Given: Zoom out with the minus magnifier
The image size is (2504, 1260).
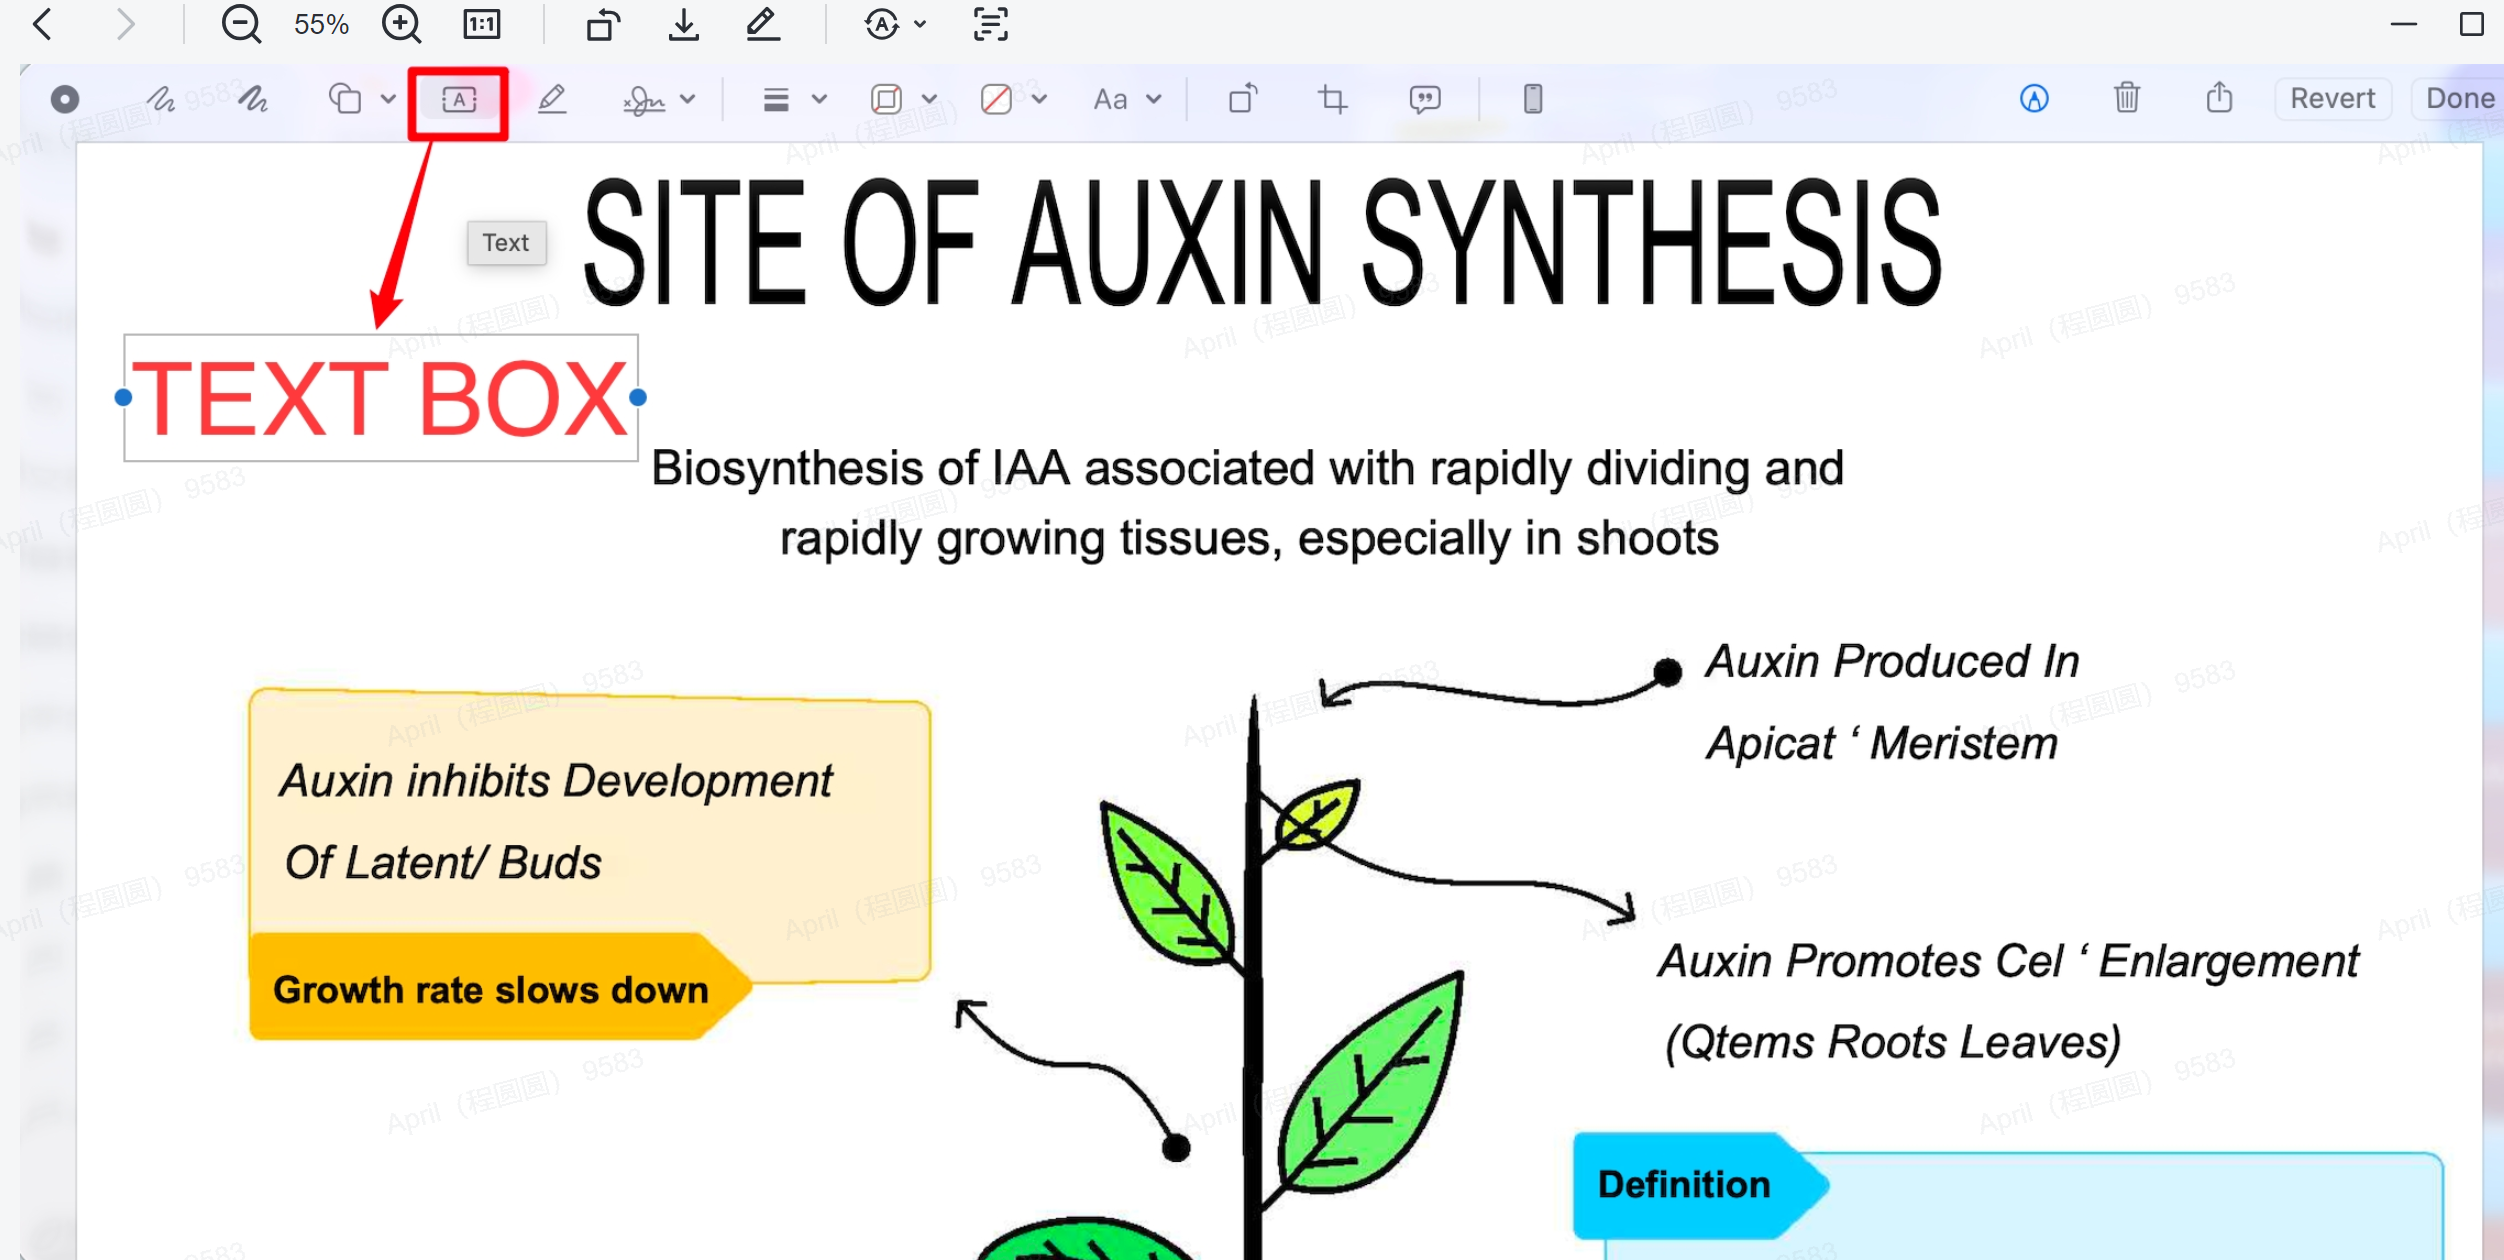Looking at the screenshot, I should [240, 24].
